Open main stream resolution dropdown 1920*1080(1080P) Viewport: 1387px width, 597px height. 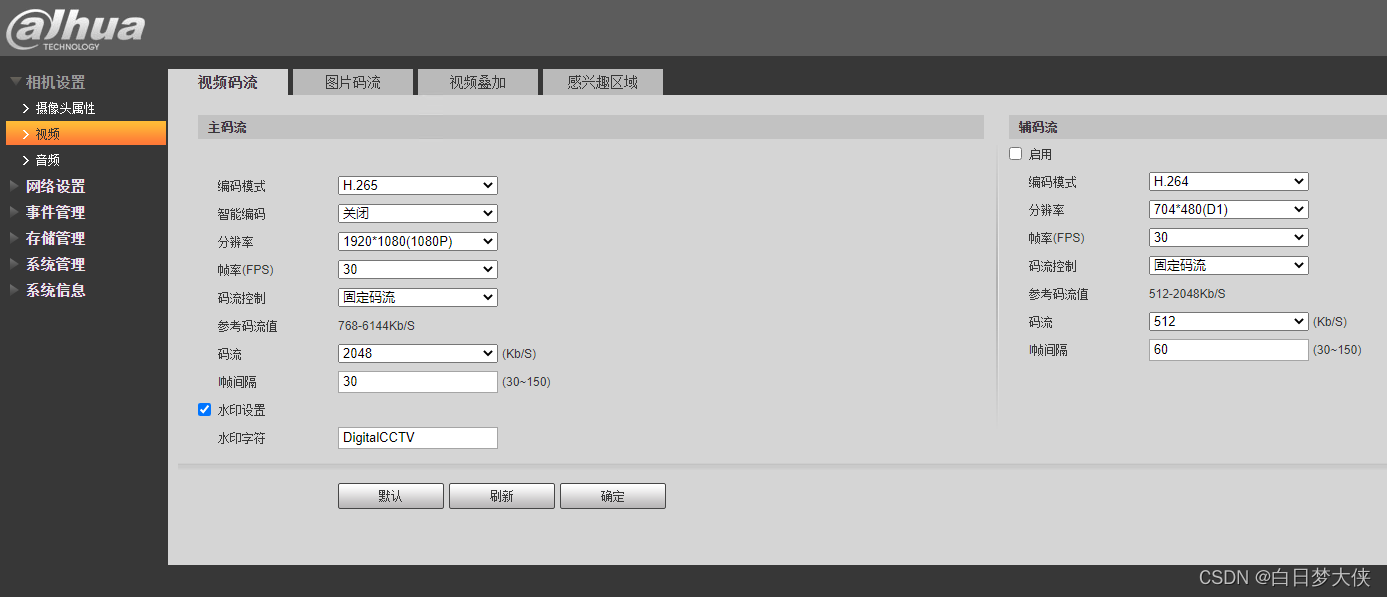[x=418, y=241]
